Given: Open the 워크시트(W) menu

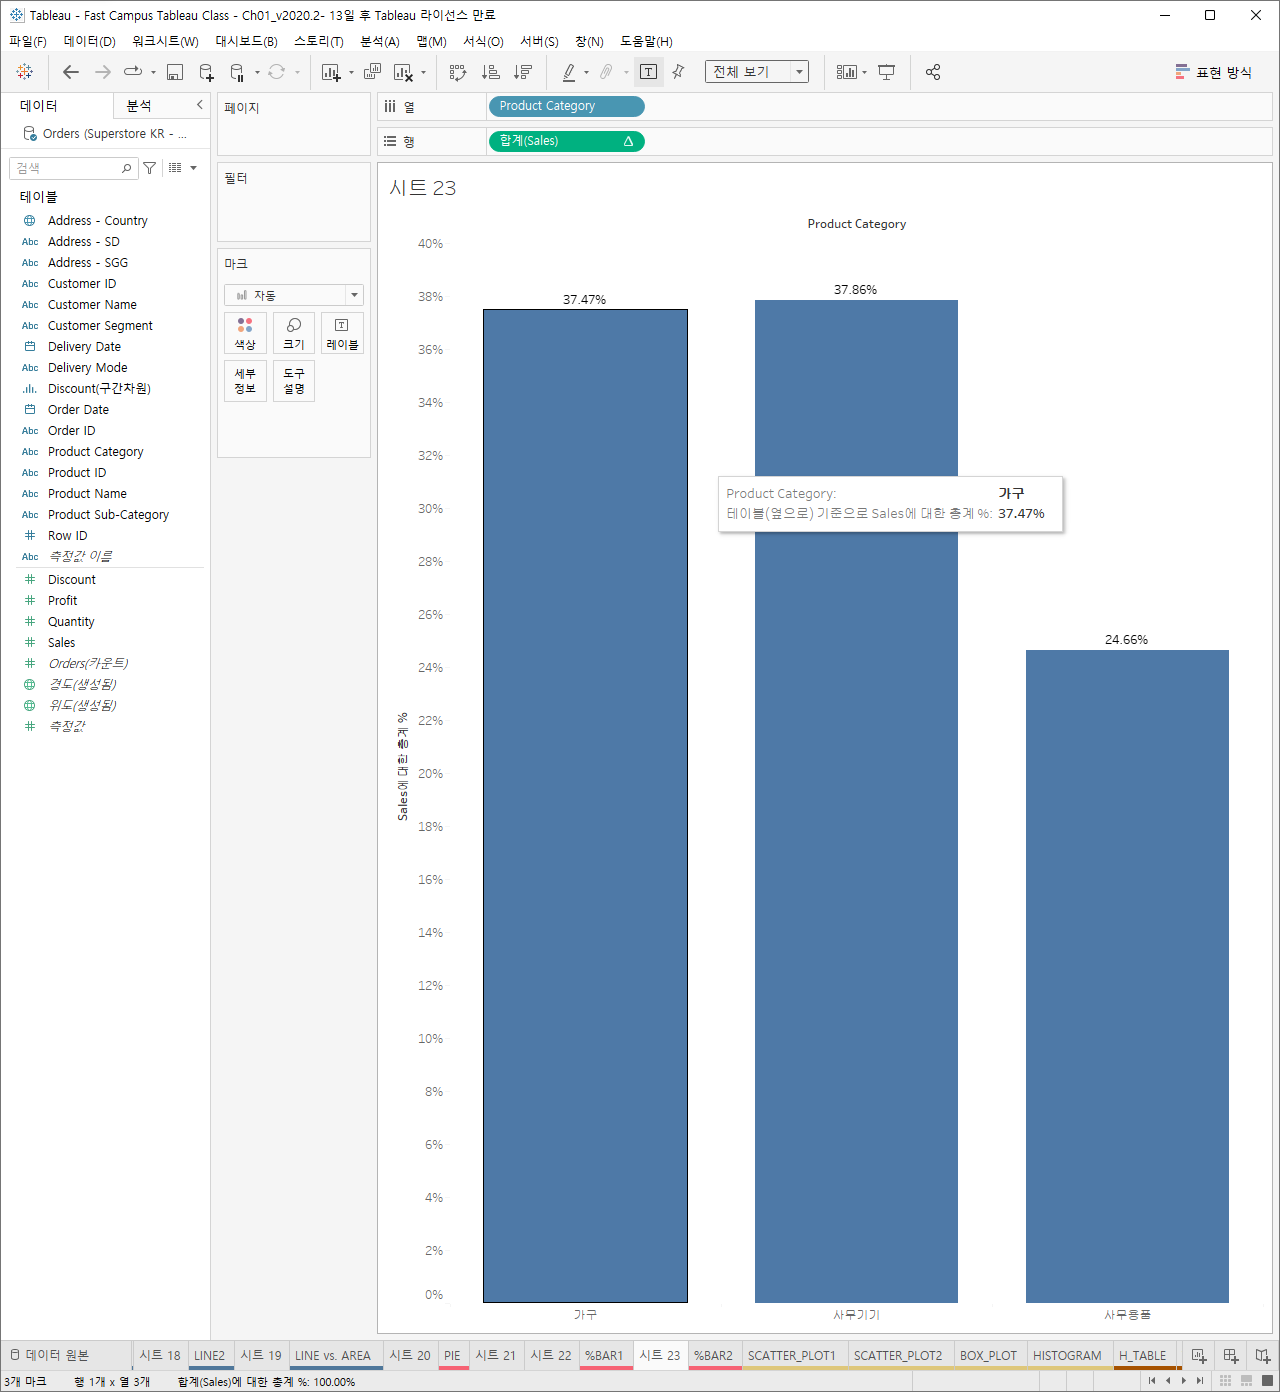Looking at the screenshot, I should [165, 41].
